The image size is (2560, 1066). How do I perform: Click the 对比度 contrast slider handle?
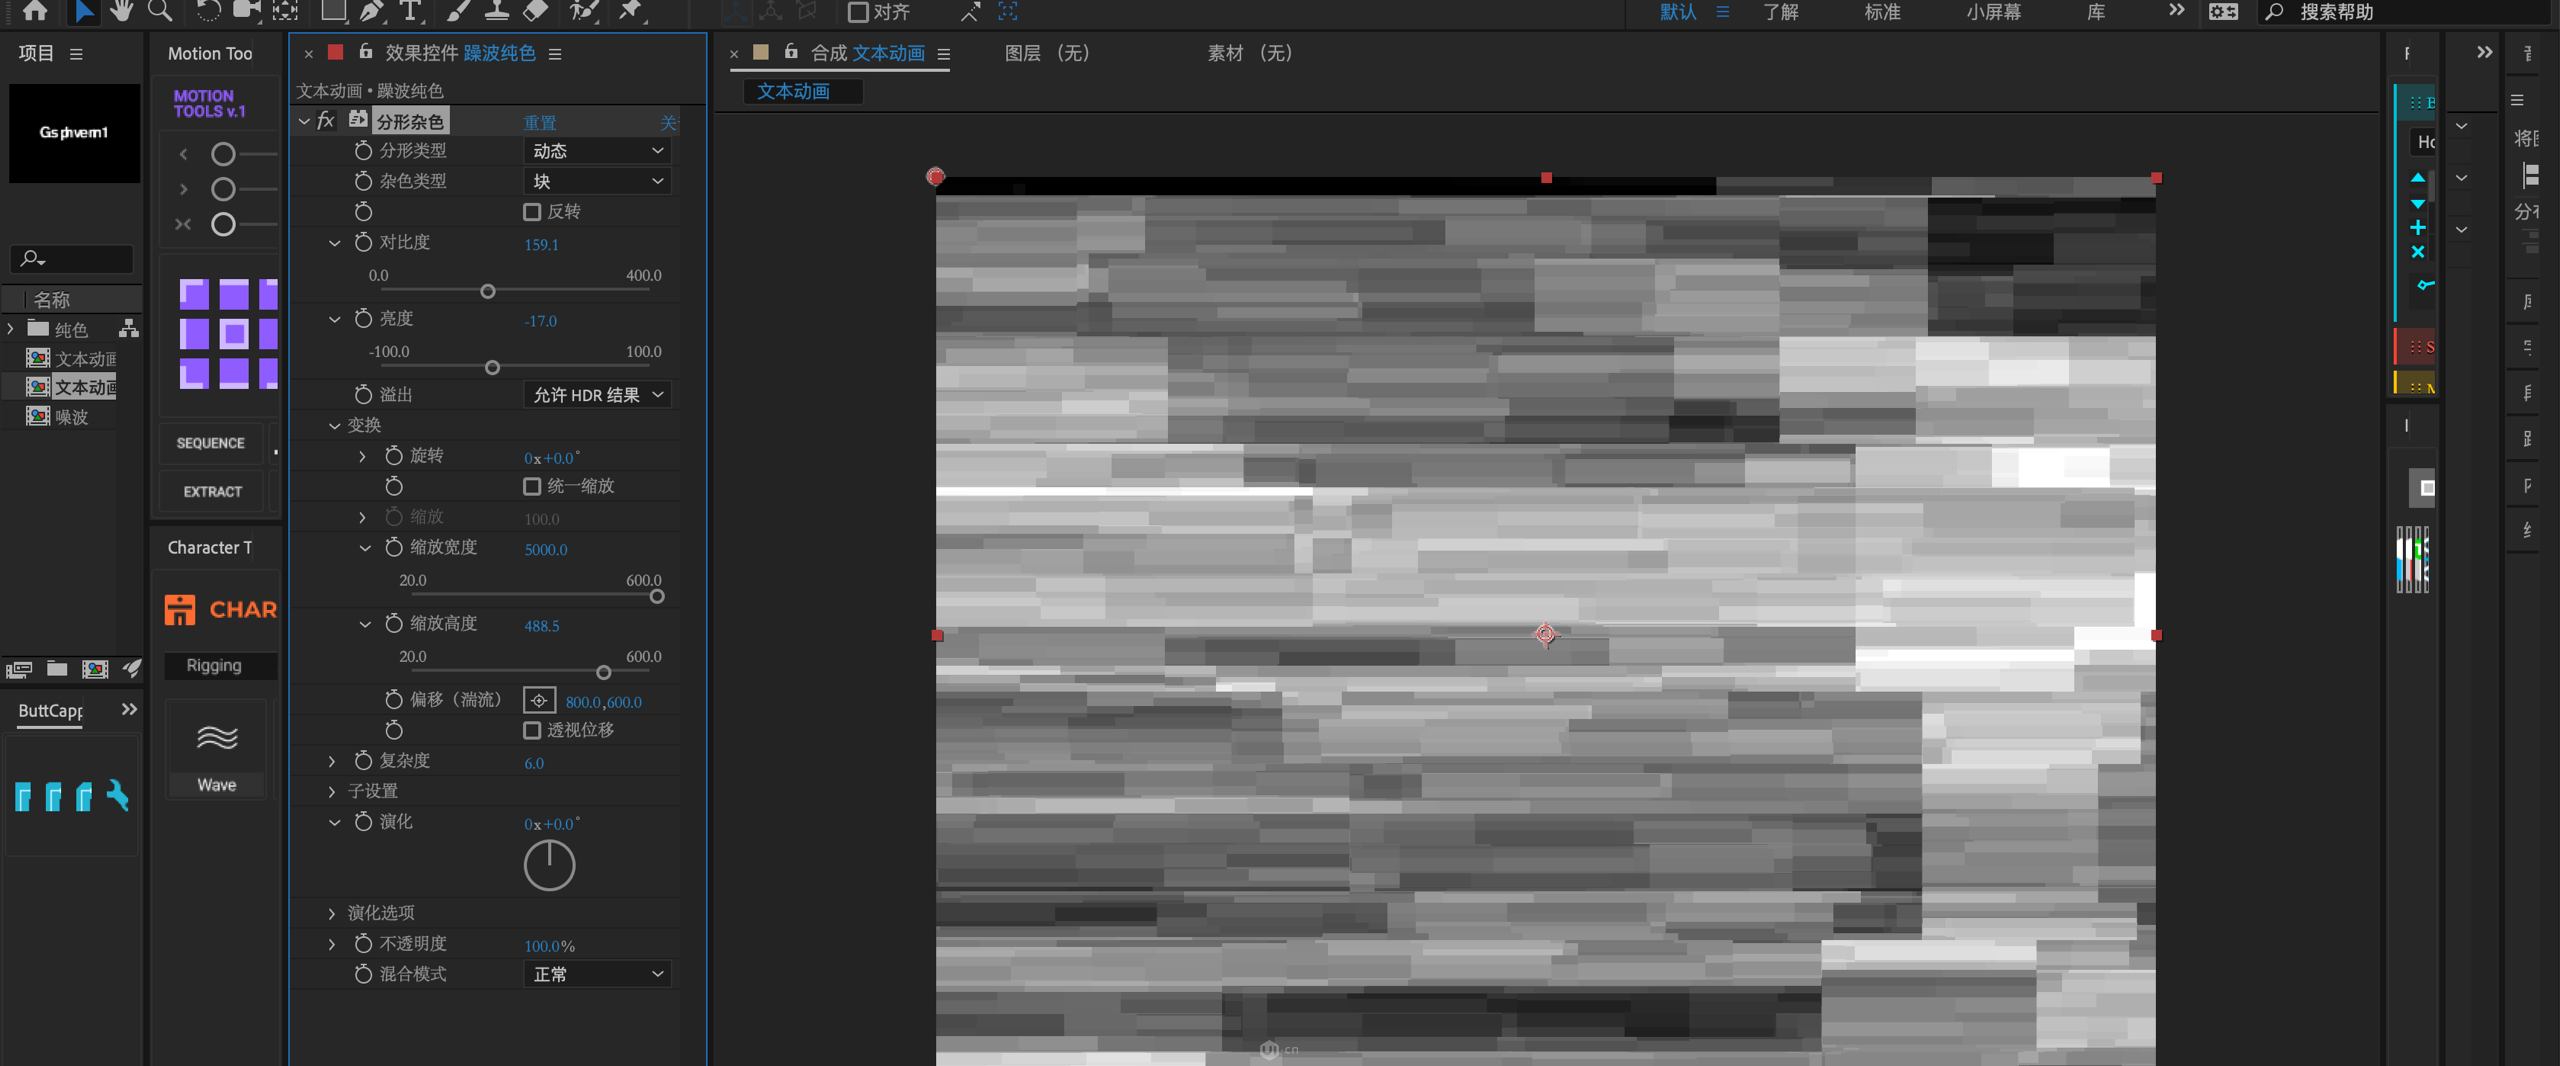(x=488, y=291)
